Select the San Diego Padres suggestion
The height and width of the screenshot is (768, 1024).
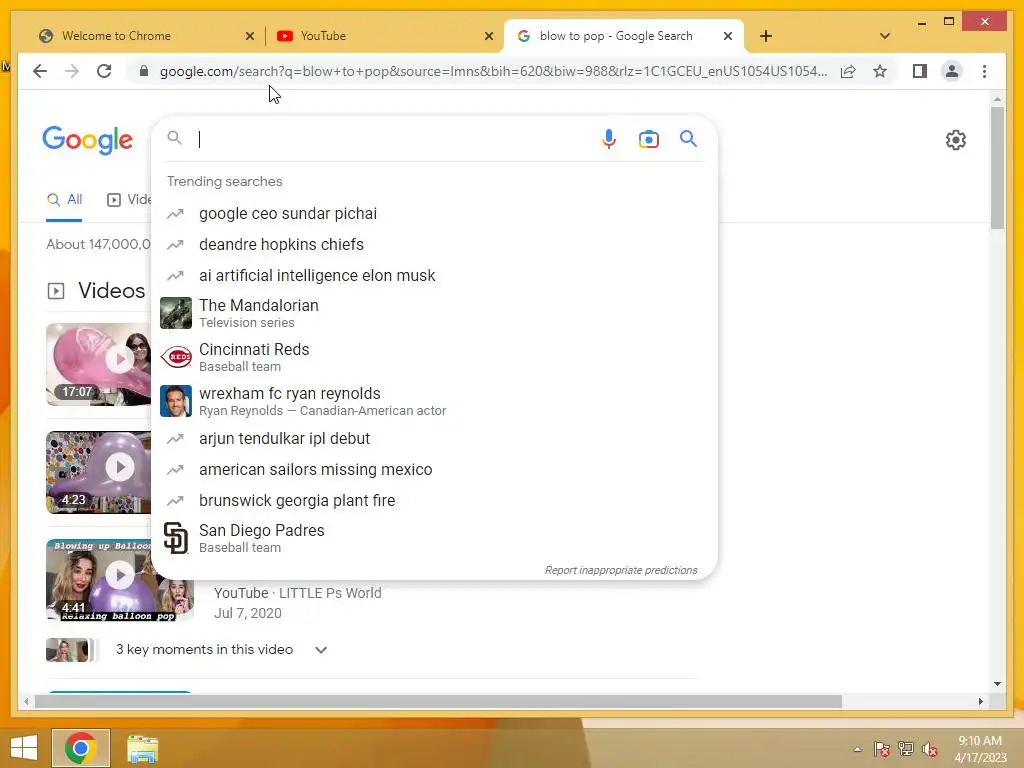pyautogui.click(x=434, y=538)
